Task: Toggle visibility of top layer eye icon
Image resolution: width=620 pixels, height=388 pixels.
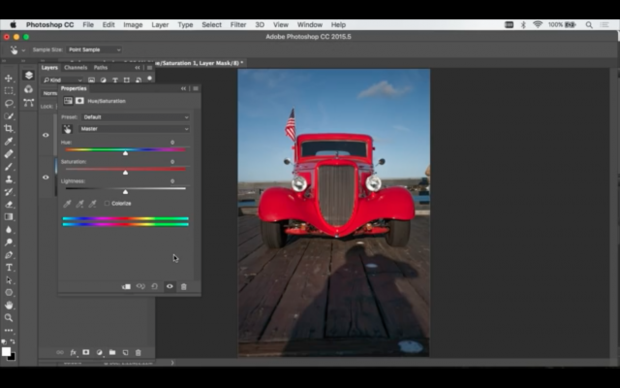Action: (46, 135)
